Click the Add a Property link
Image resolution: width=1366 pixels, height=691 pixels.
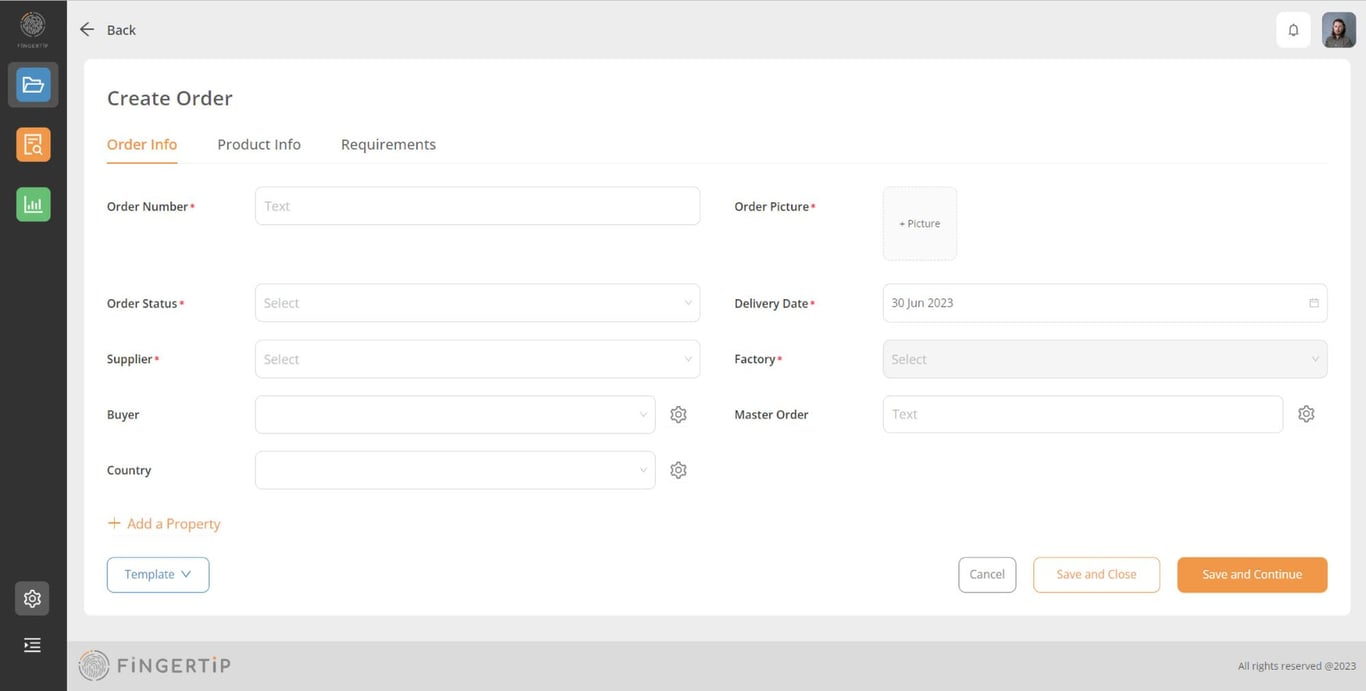[164, 524]
